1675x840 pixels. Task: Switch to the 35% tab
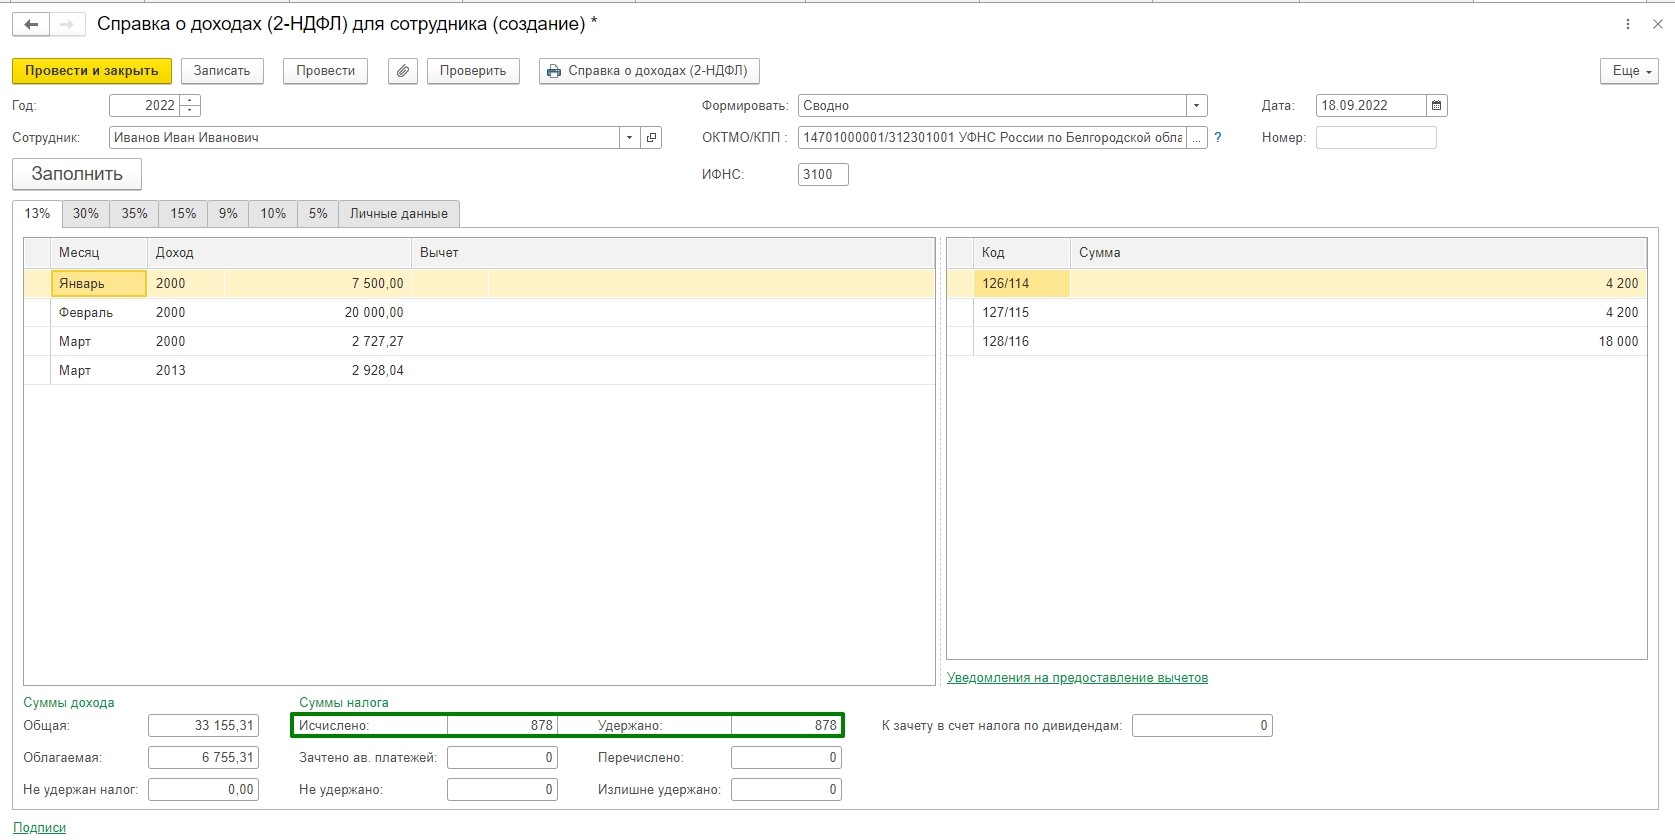tap(135, 214)
